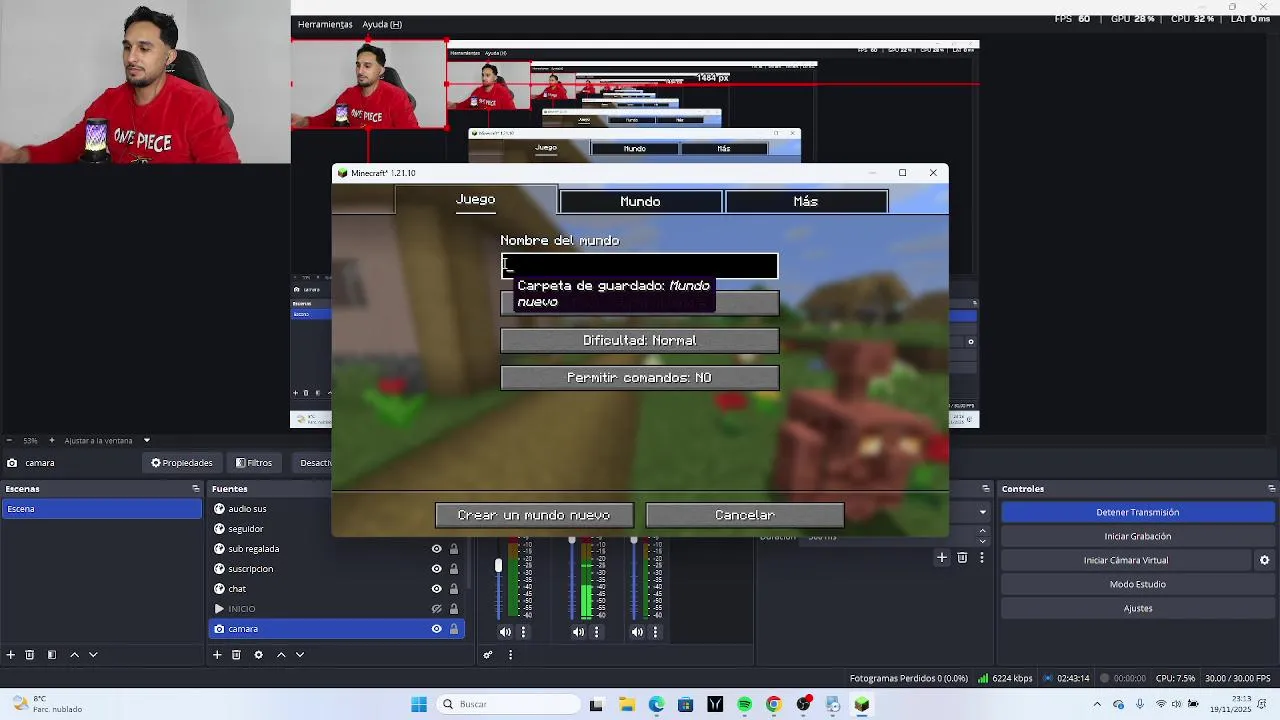Pop out the Escenas dock panel
Viewport: 1280px width, 720px height.
point(196,489)
